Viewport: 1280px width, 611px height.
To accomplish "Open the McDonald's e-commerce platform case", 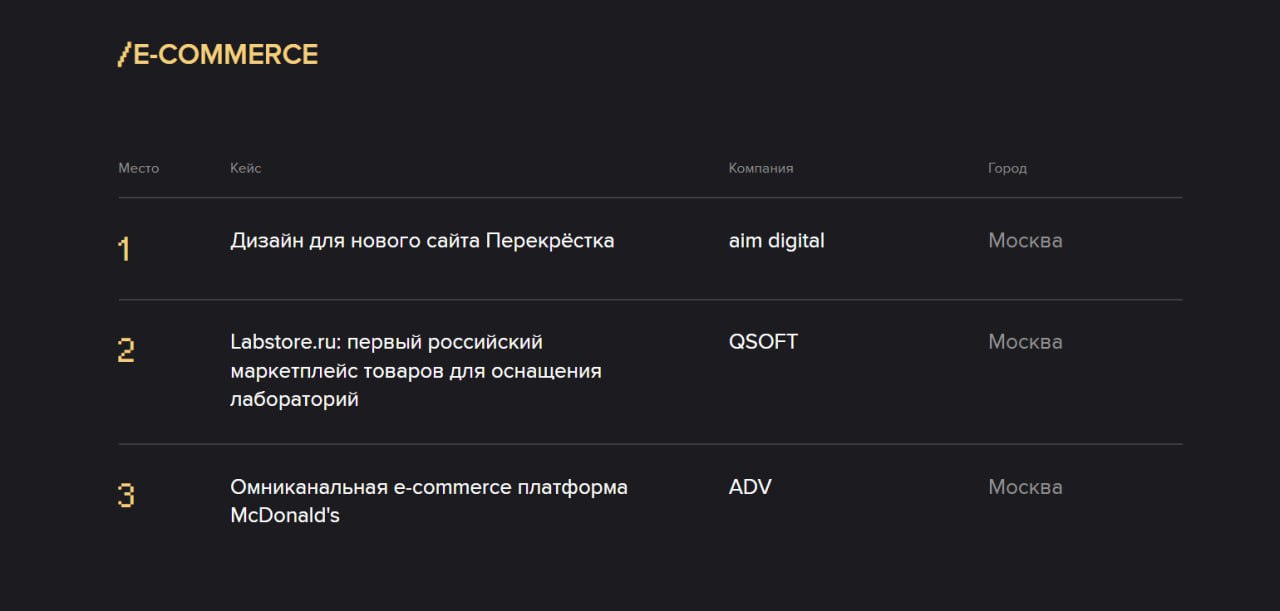I will point(428,488).
